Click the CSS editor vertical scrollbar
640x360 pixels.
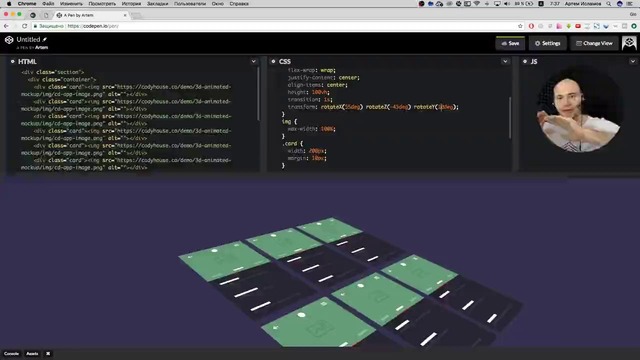(510, 118)
